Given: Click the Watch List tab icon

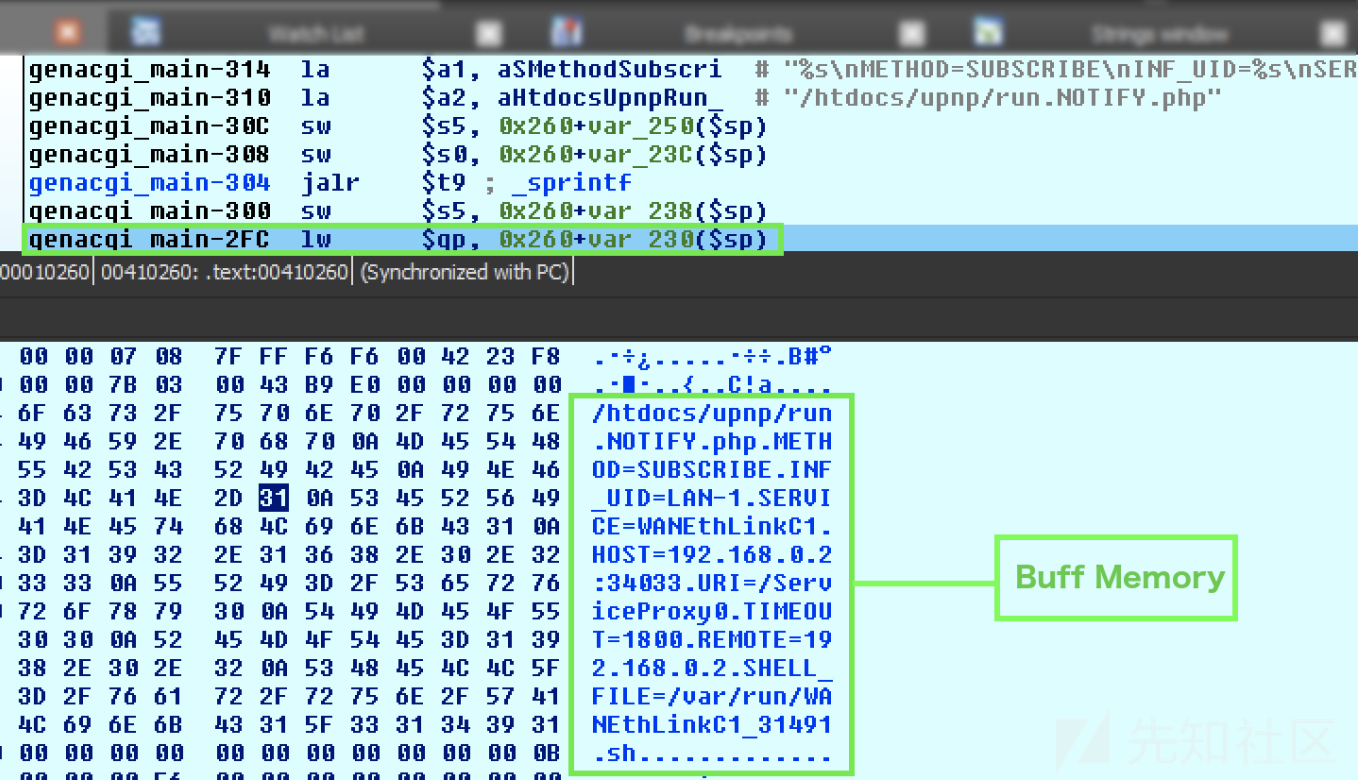Looking at the screenshot, I should (x=146, y=31).
